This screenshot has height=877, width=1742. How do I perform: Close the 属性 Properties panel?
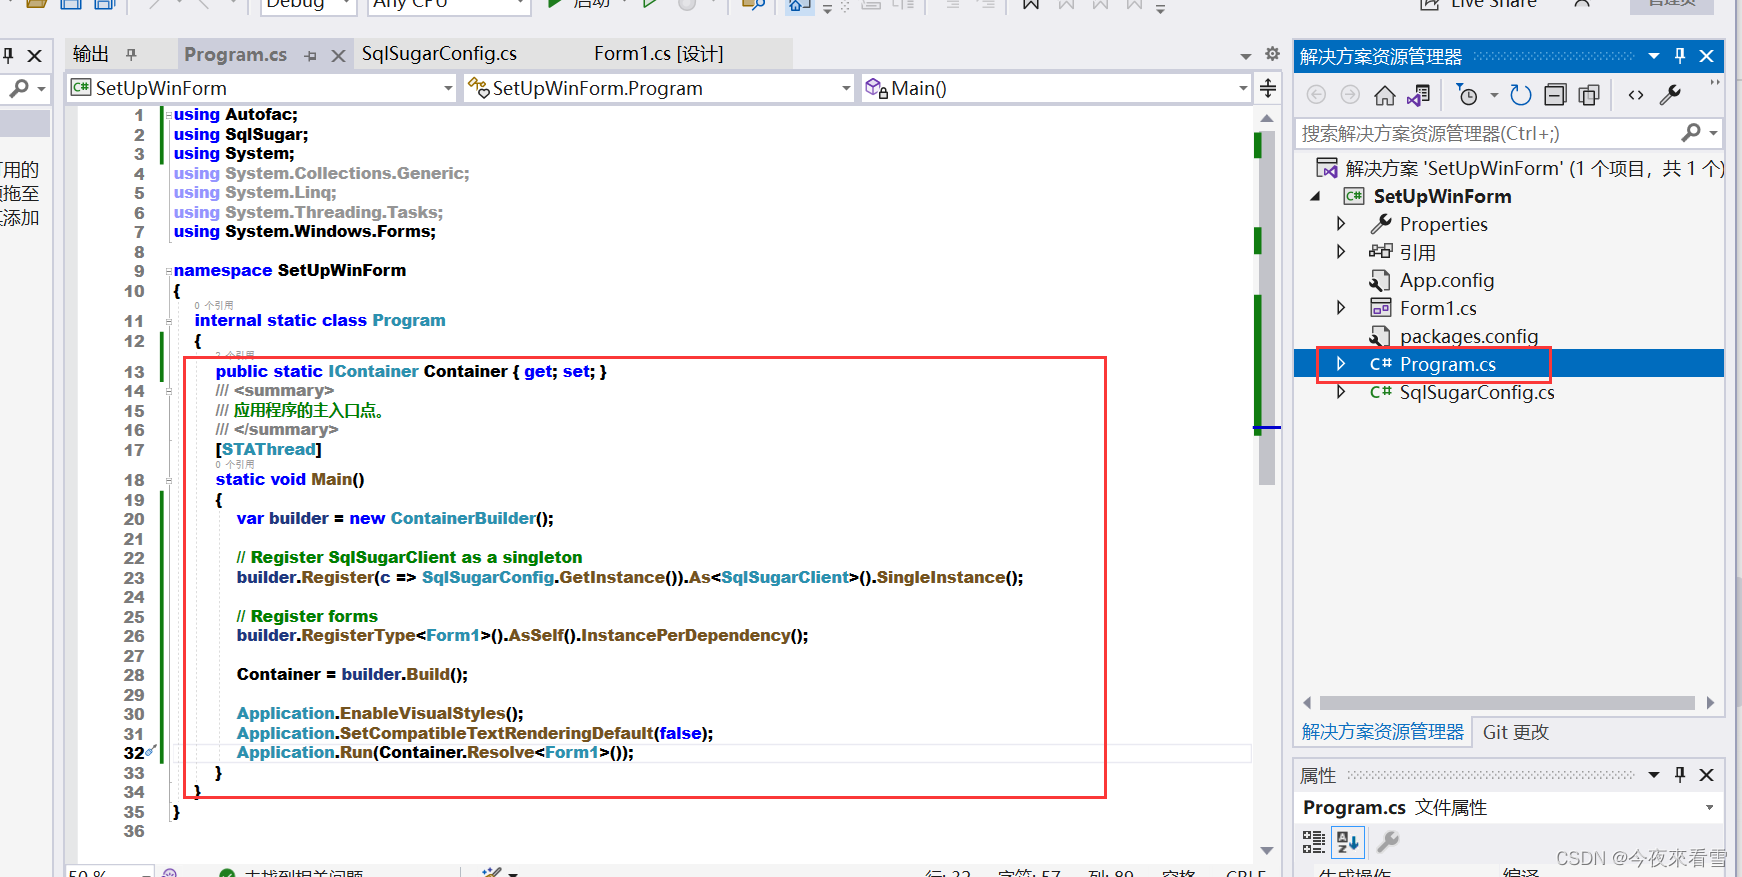click(x=1707, y=775)
